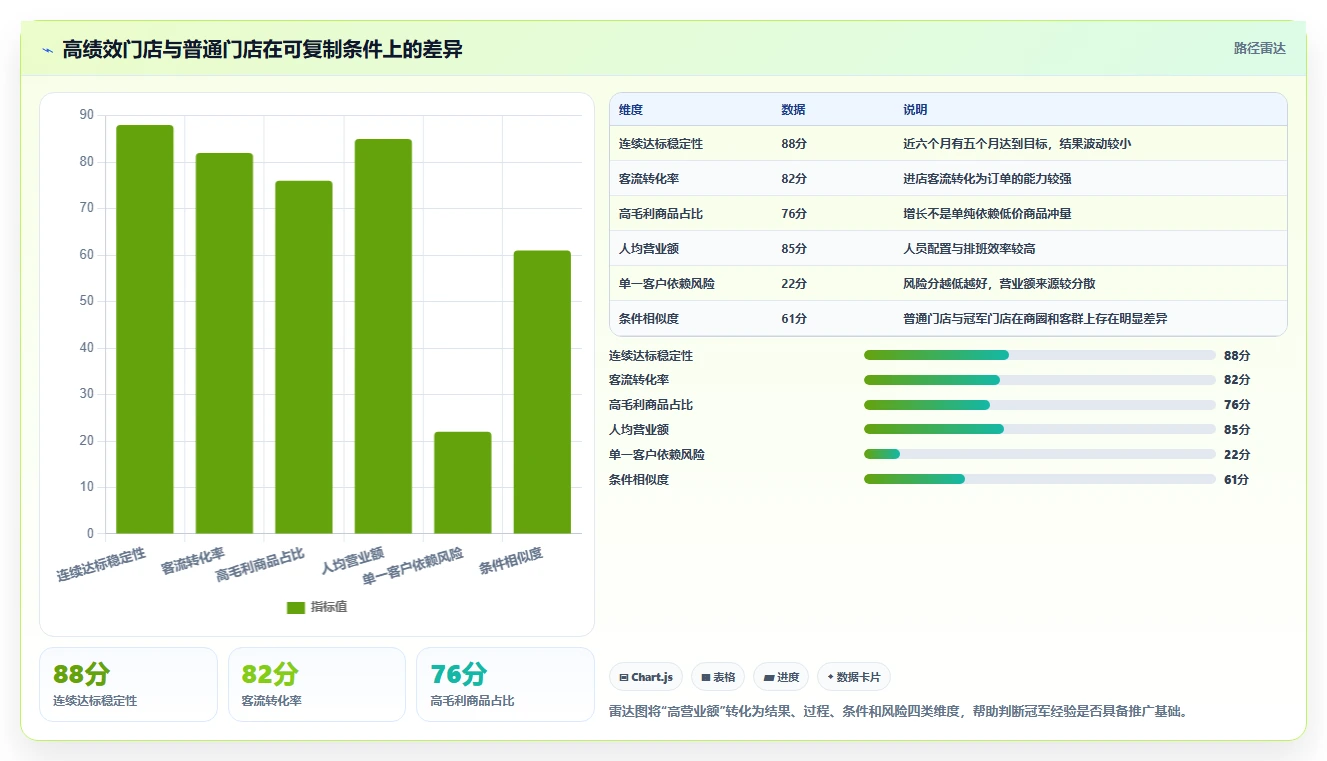This screenshot has width=1327, height=761.
Task: Click the page title 高绩效门店与普通门店
Action: coord(262,49)
